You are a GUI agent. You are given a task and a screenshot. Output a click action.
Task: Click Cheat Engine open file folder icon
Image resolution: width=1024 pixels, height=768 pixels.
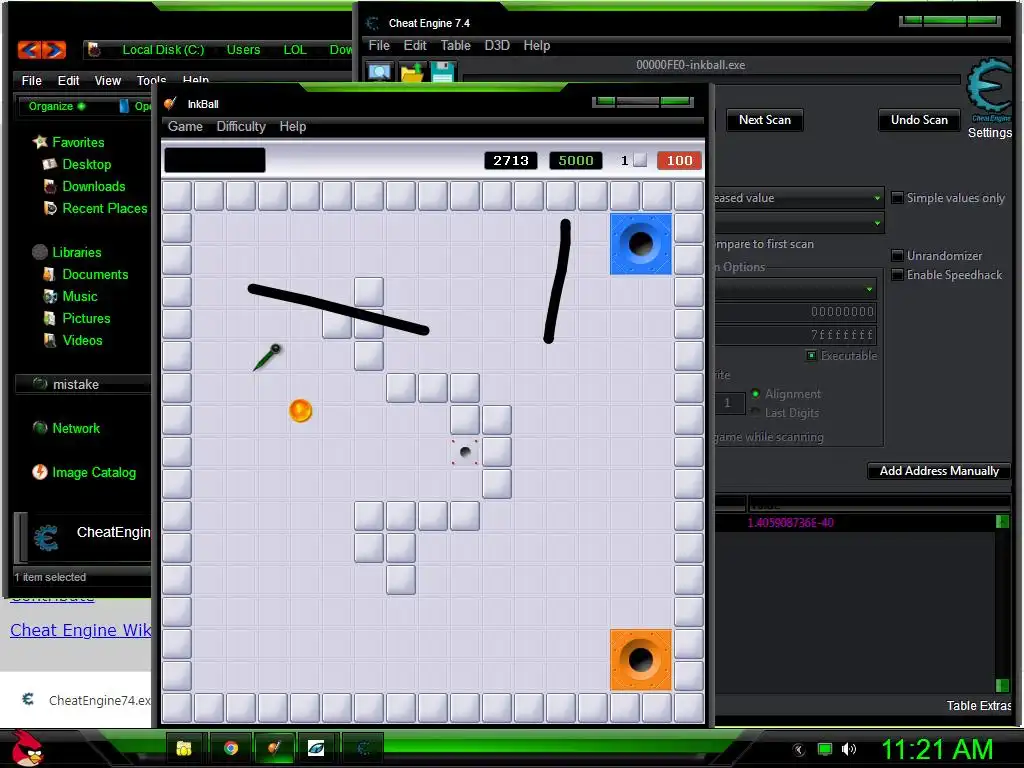412,72
